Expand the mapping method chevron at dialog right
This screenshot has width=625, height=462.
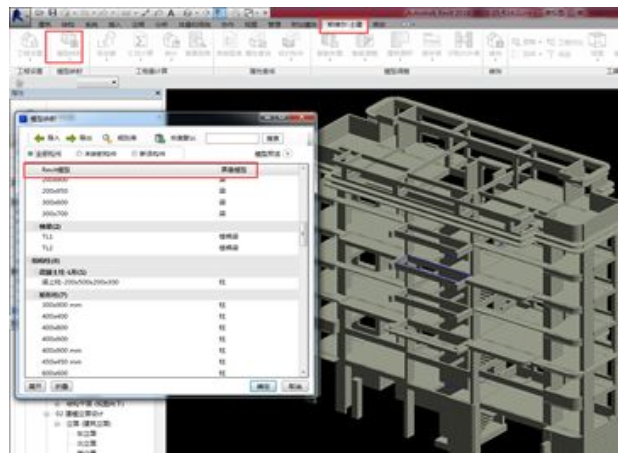[x=288, y=153]
